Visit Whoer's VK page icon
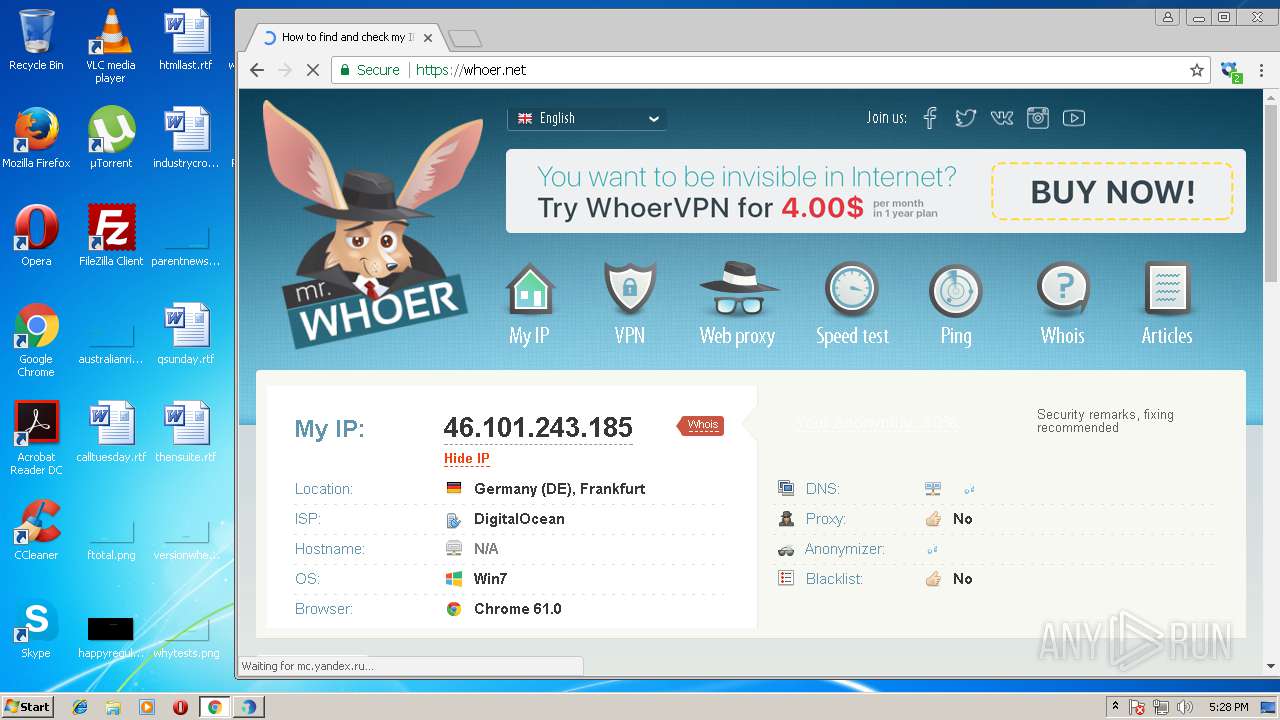 click(x=1002, y=118)
